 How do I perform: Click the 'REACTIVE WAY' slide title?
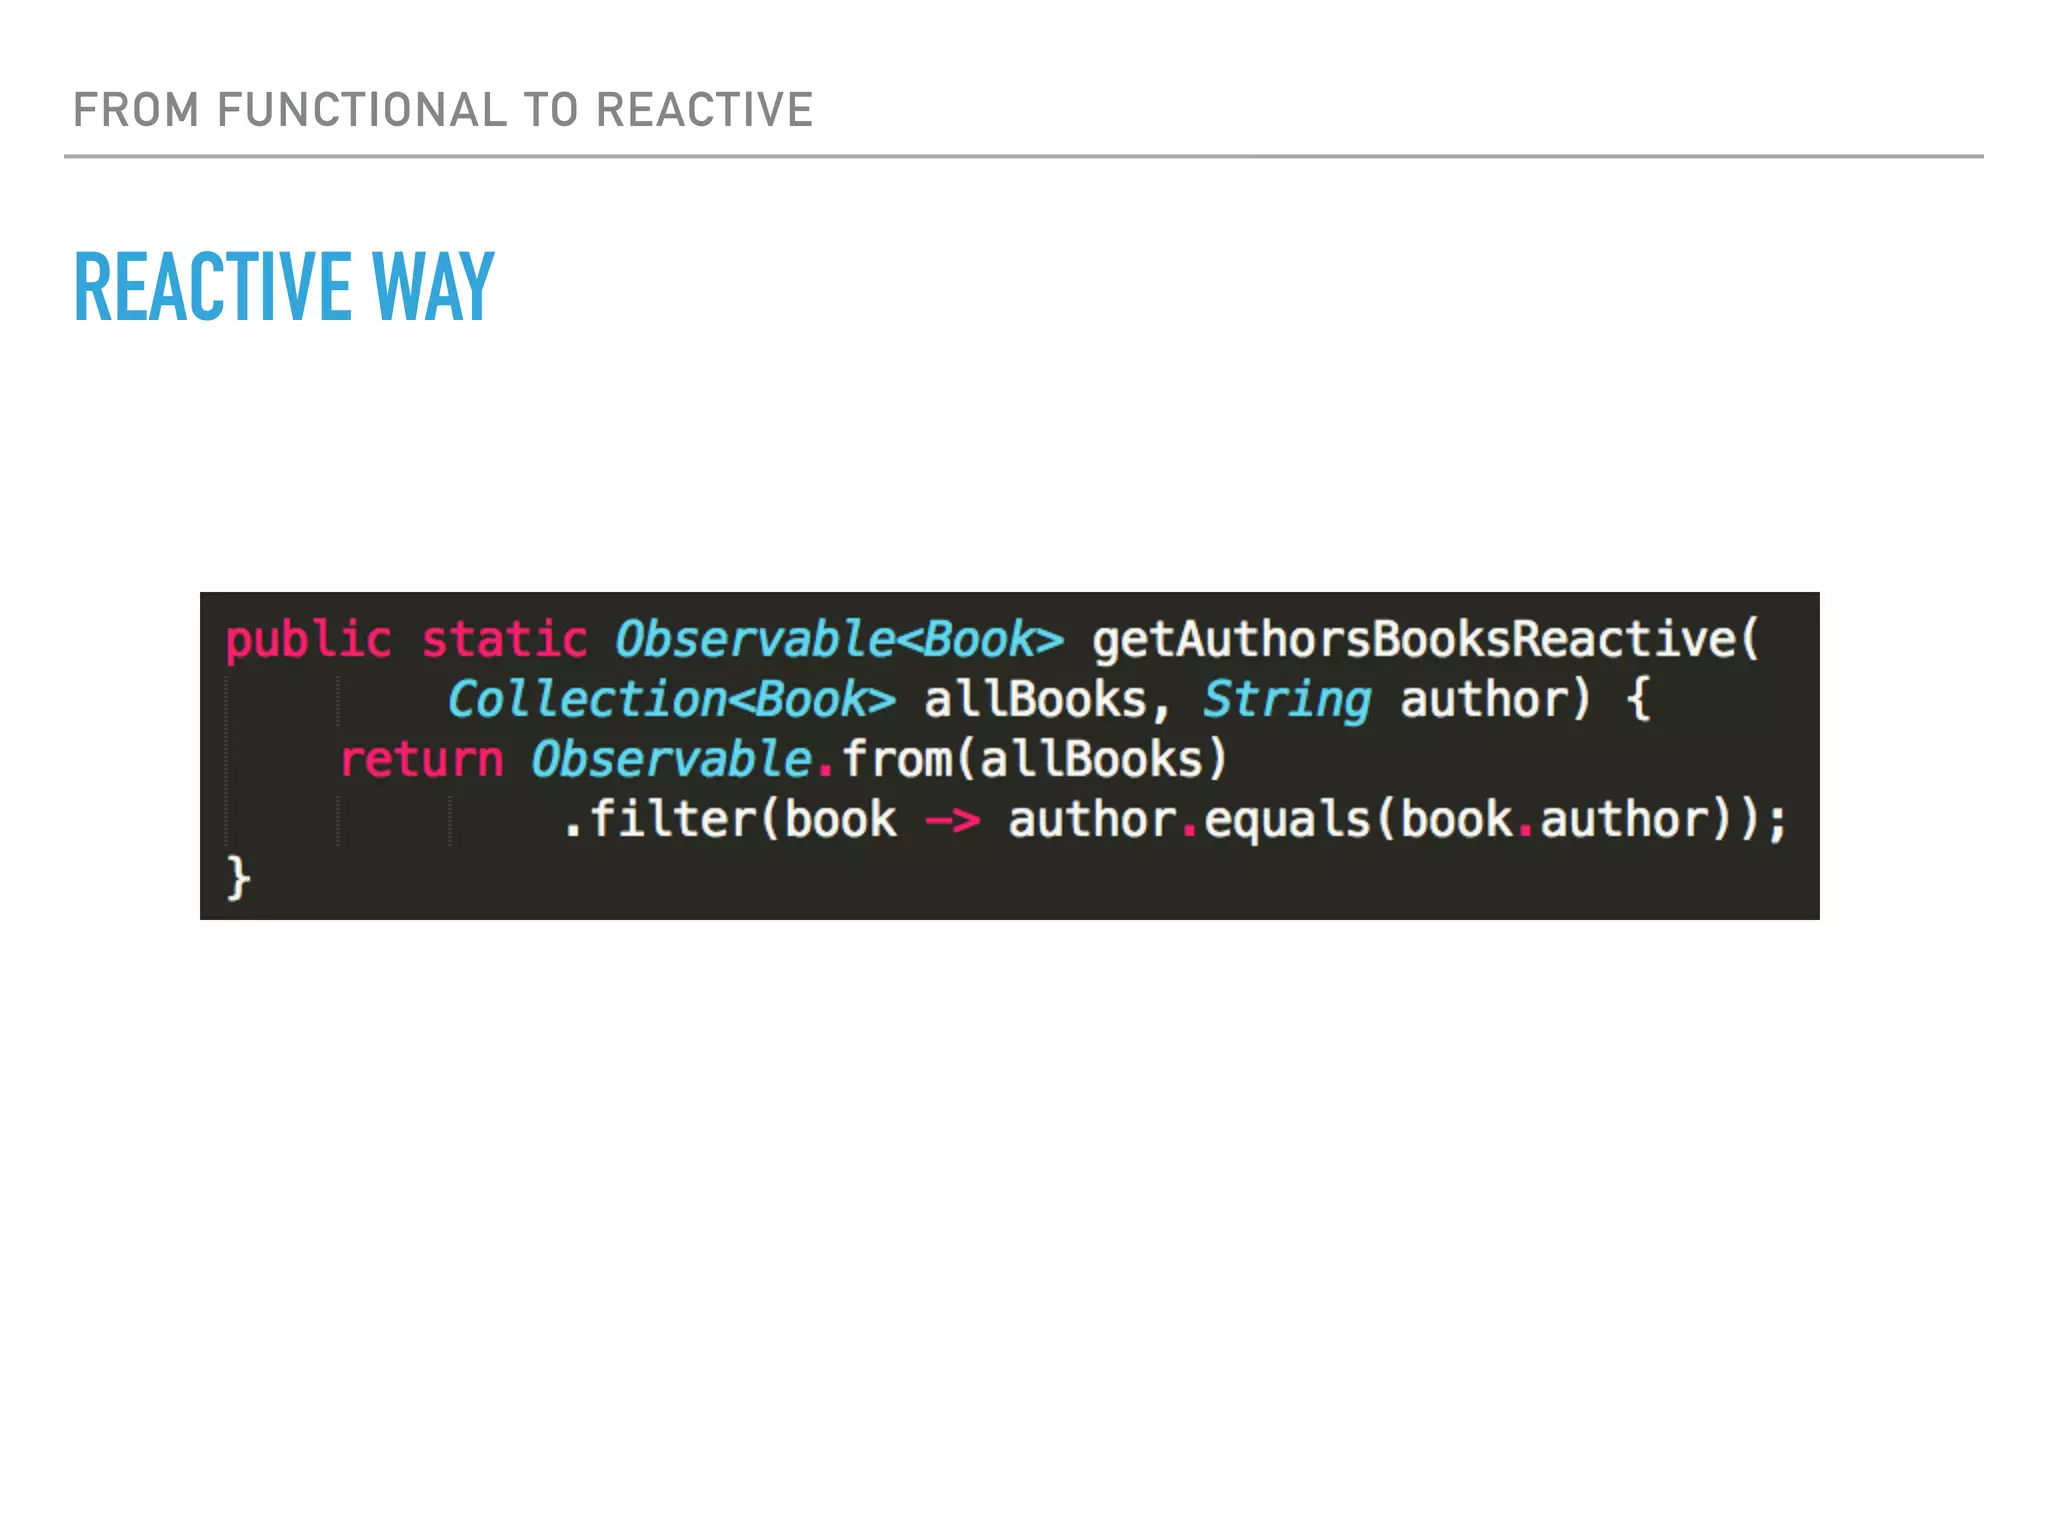pos(284,287)
